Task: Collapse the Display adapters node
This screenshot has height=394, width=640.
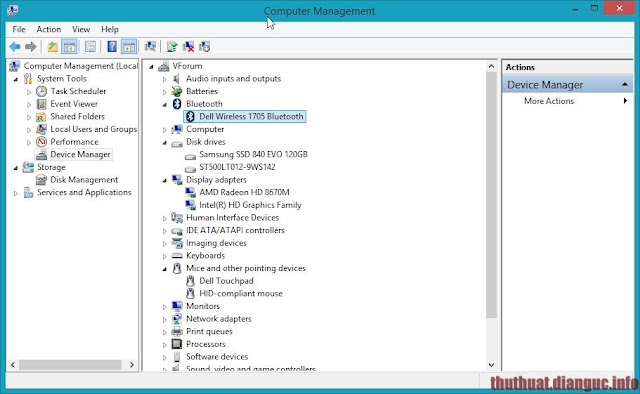Action: 164,180
